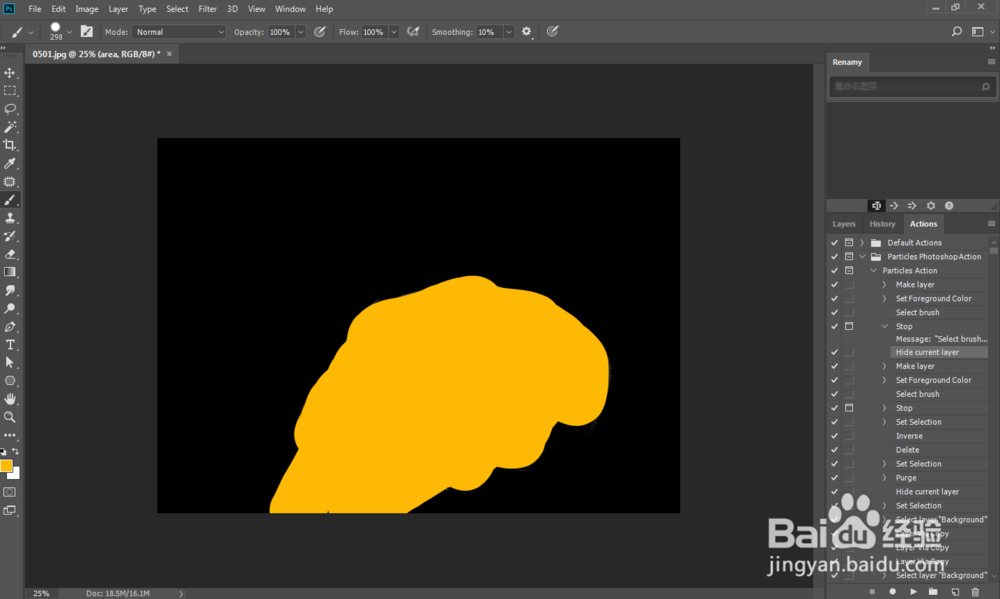Toggle Quick Mask mode
The height and width of the screenshot is (599, 1000).
(10, 492)
